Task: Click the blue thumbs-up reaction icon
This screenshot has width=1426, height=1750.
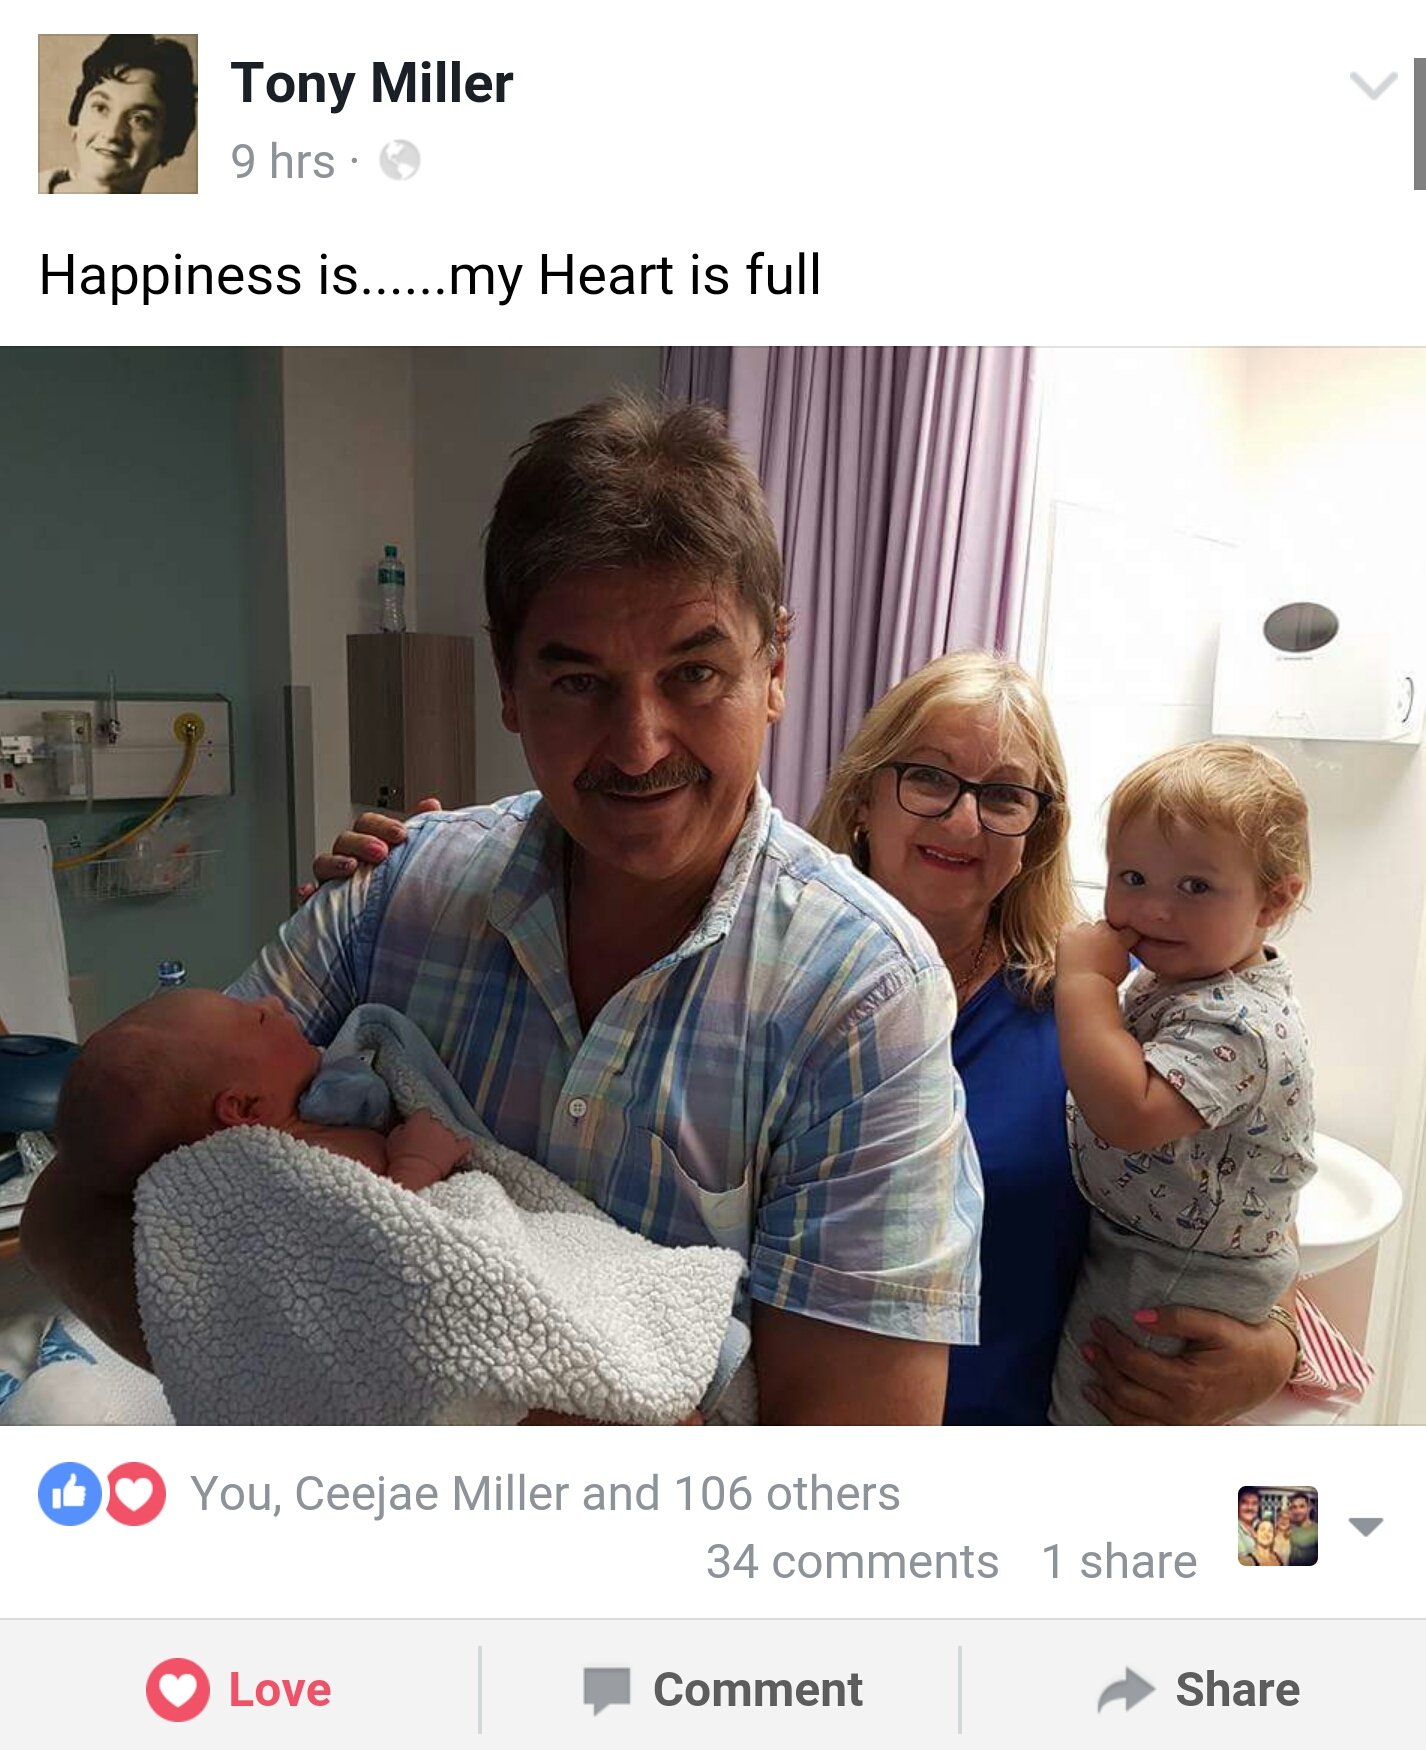Action: (x=69, y=1494)
